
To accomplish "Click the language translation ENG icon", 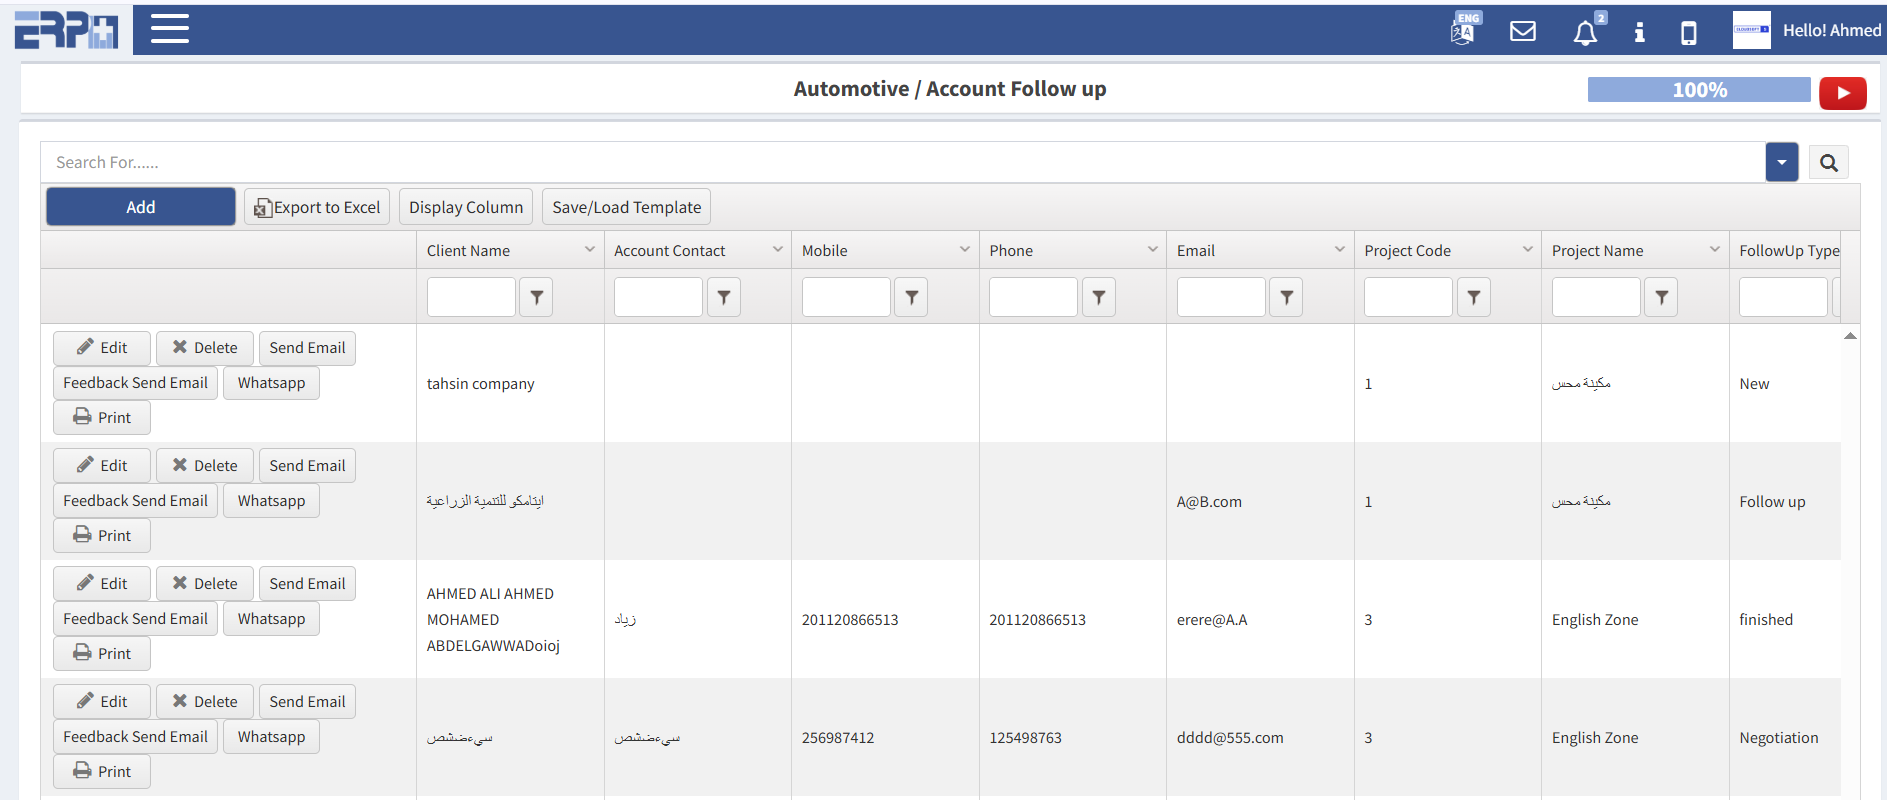I will coord(1463,30).
